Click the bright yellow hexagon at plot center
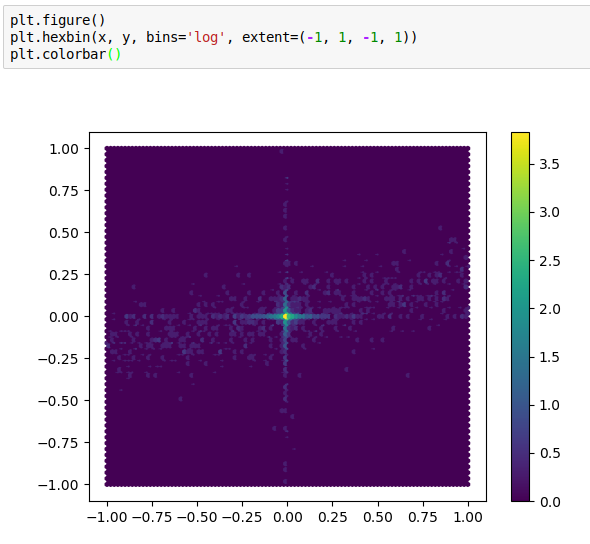The width and height of the screenshot is (590, 544). [x=286, y=316]
